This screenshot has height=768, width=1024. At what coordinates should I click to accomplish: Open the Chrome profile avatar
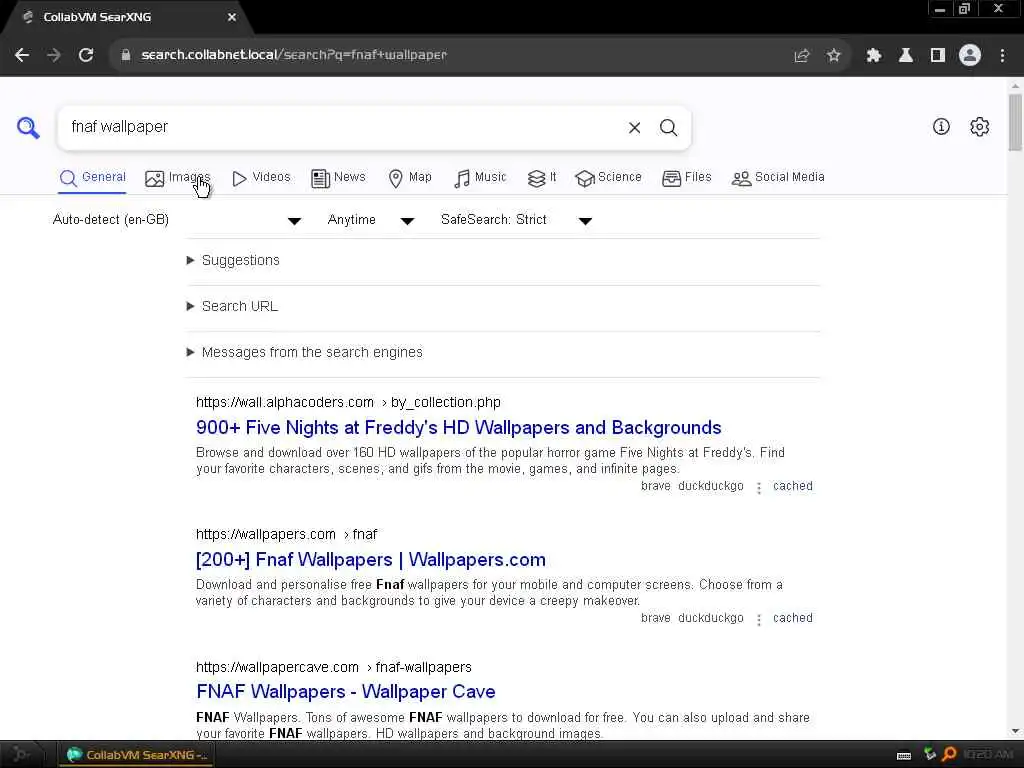[970, 56]
